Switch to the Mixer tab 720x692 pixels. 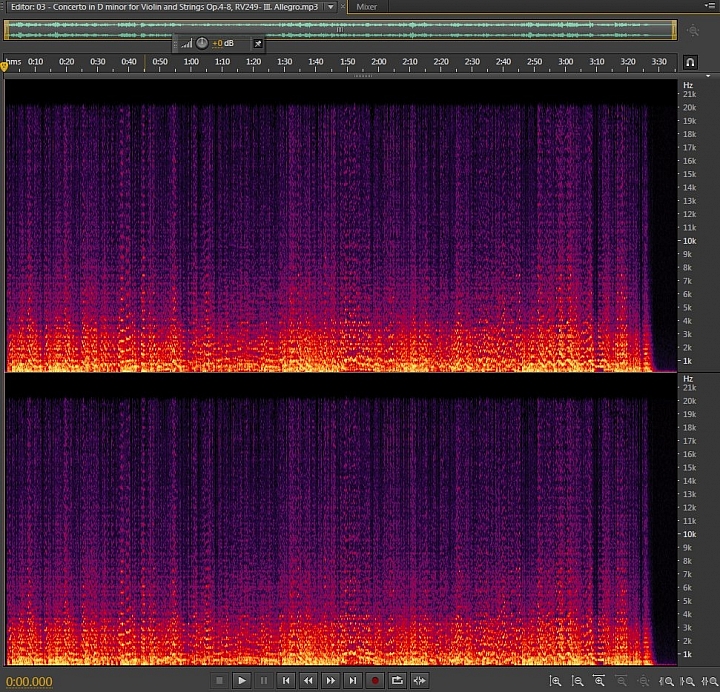366,7
